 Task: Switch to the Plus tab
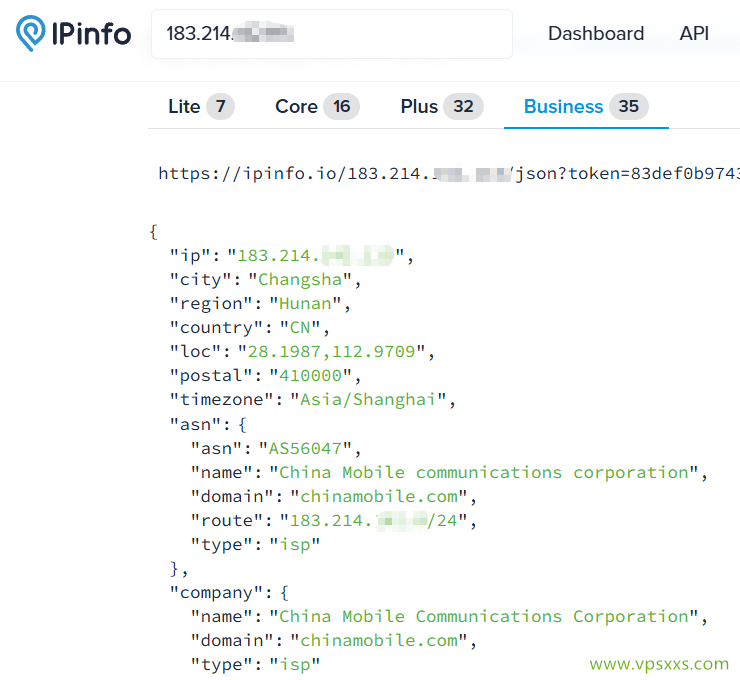click(442, 107)
